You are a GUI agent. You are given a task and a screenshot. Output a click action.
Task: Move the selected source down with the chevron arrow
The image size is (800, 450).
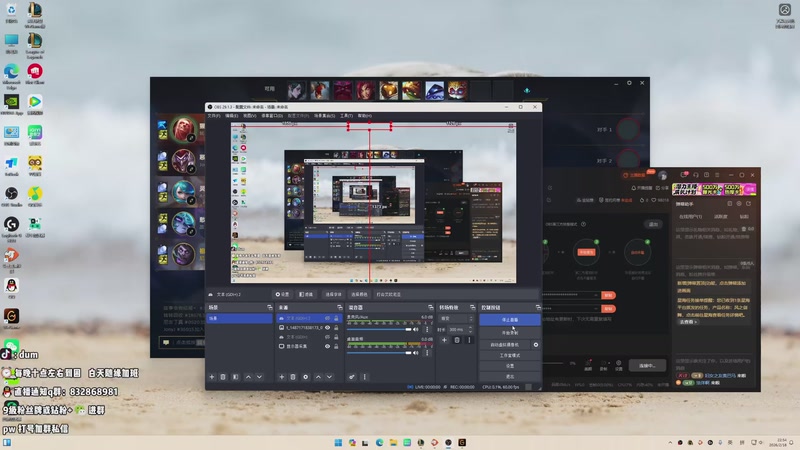pos(331,377)
